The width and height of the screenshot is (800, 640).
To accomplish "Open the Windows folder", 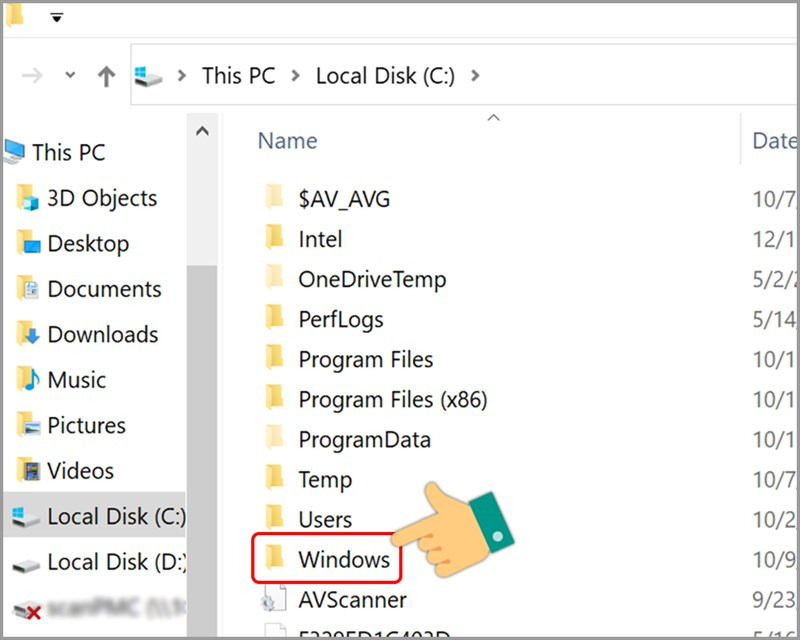I will [x=344, y=560].
